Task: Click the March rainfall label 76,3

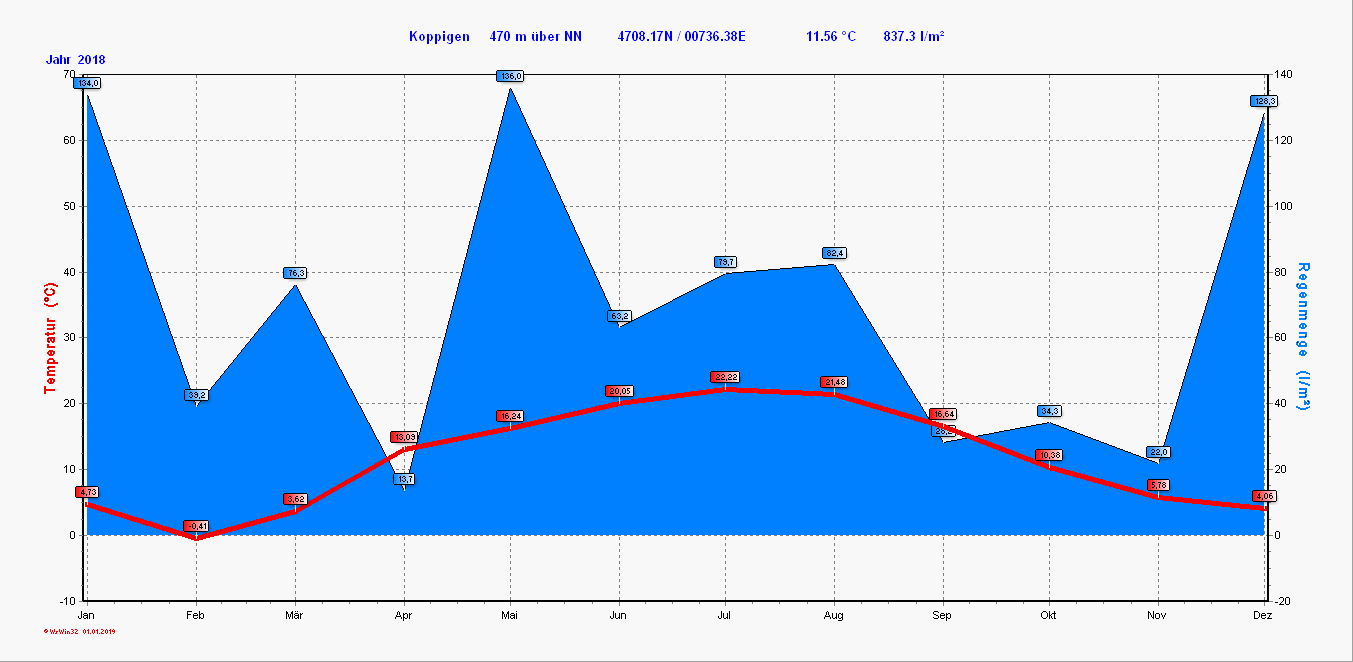Action: tap(295, 273)
